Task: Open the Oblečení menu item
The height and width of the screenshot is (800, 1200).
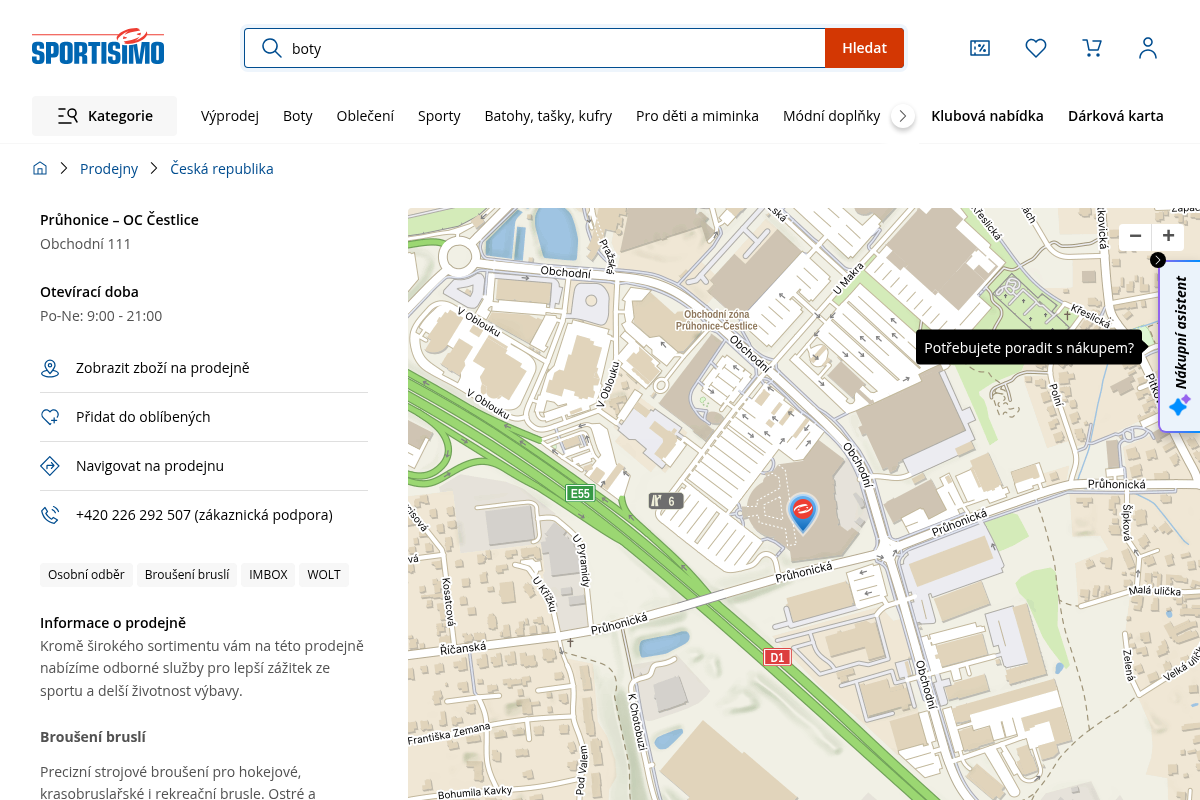Action: point(365,116)
